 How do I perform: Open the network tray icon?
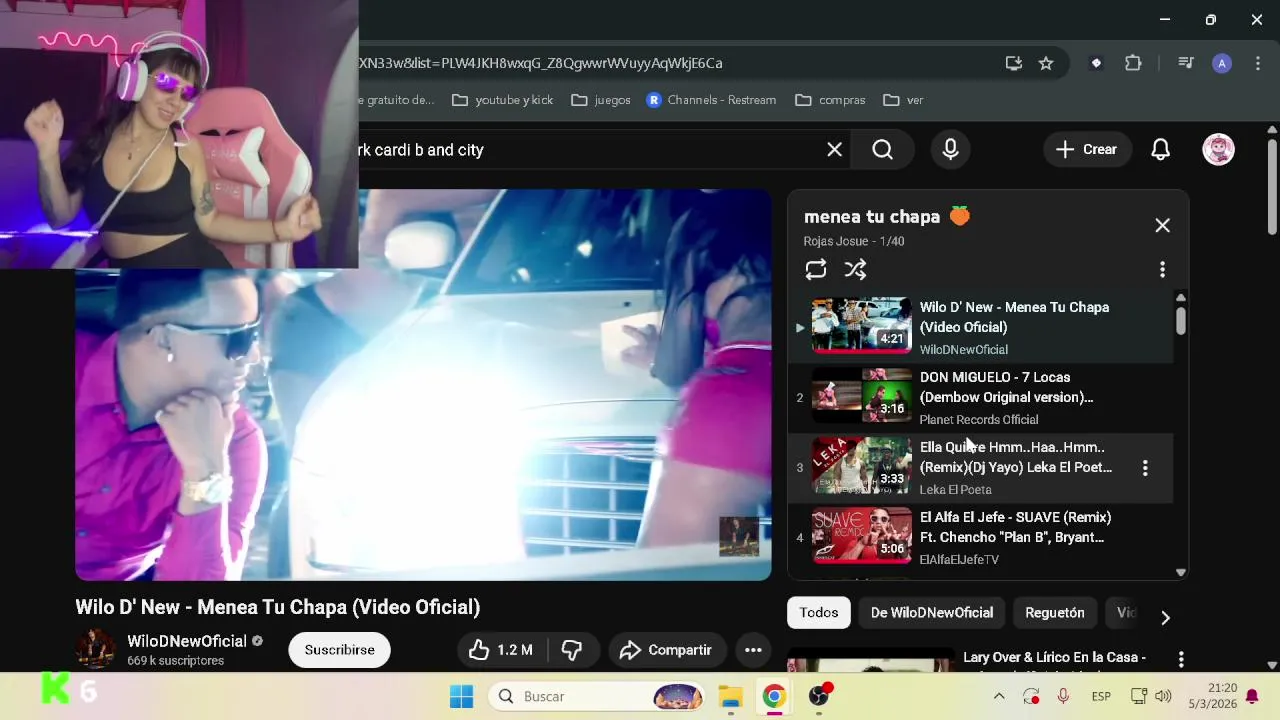1138,697
